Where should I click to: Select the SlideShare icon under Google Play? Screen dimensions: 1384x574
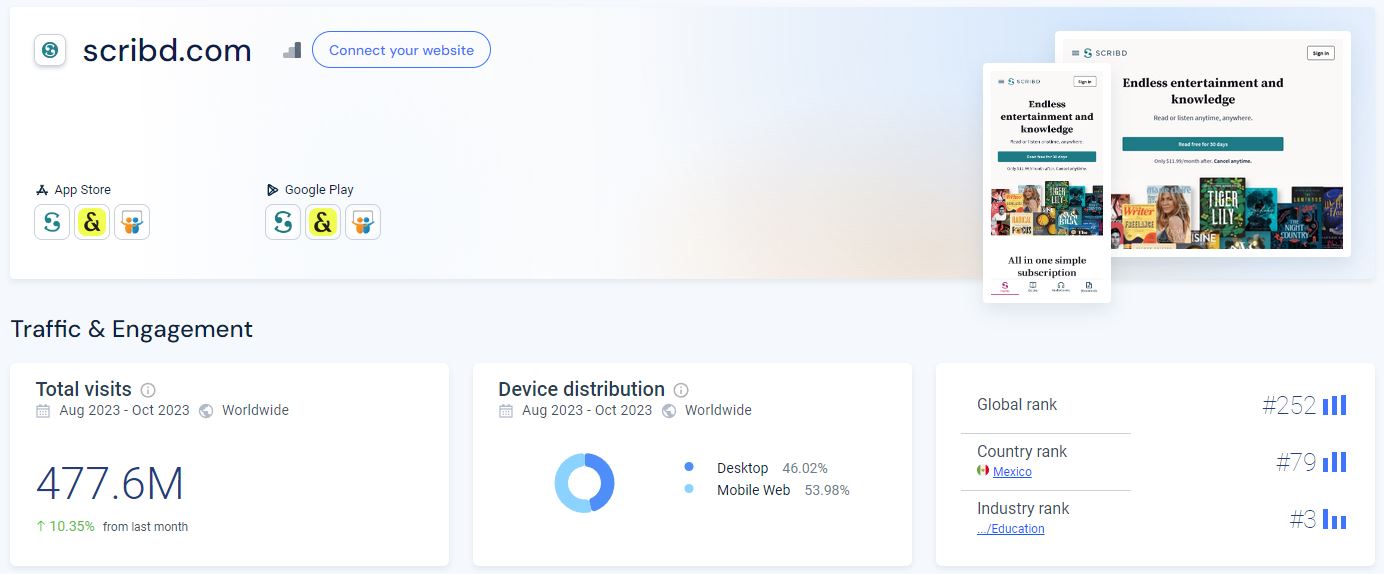pos(363,222)
